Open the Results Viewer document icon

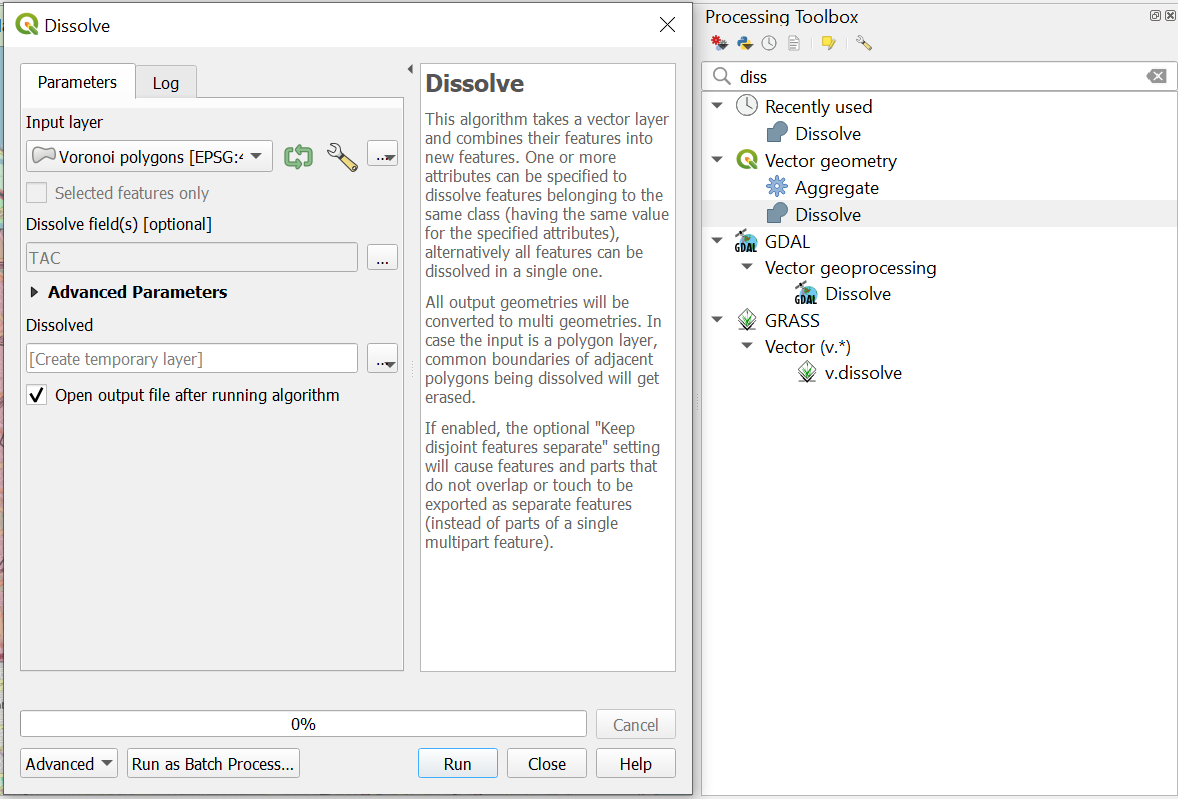794,42
